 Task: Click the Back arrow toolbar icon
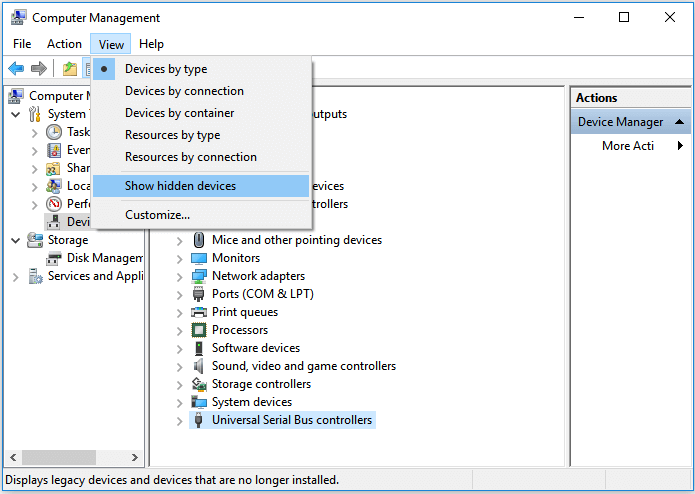tap(16, 68)
